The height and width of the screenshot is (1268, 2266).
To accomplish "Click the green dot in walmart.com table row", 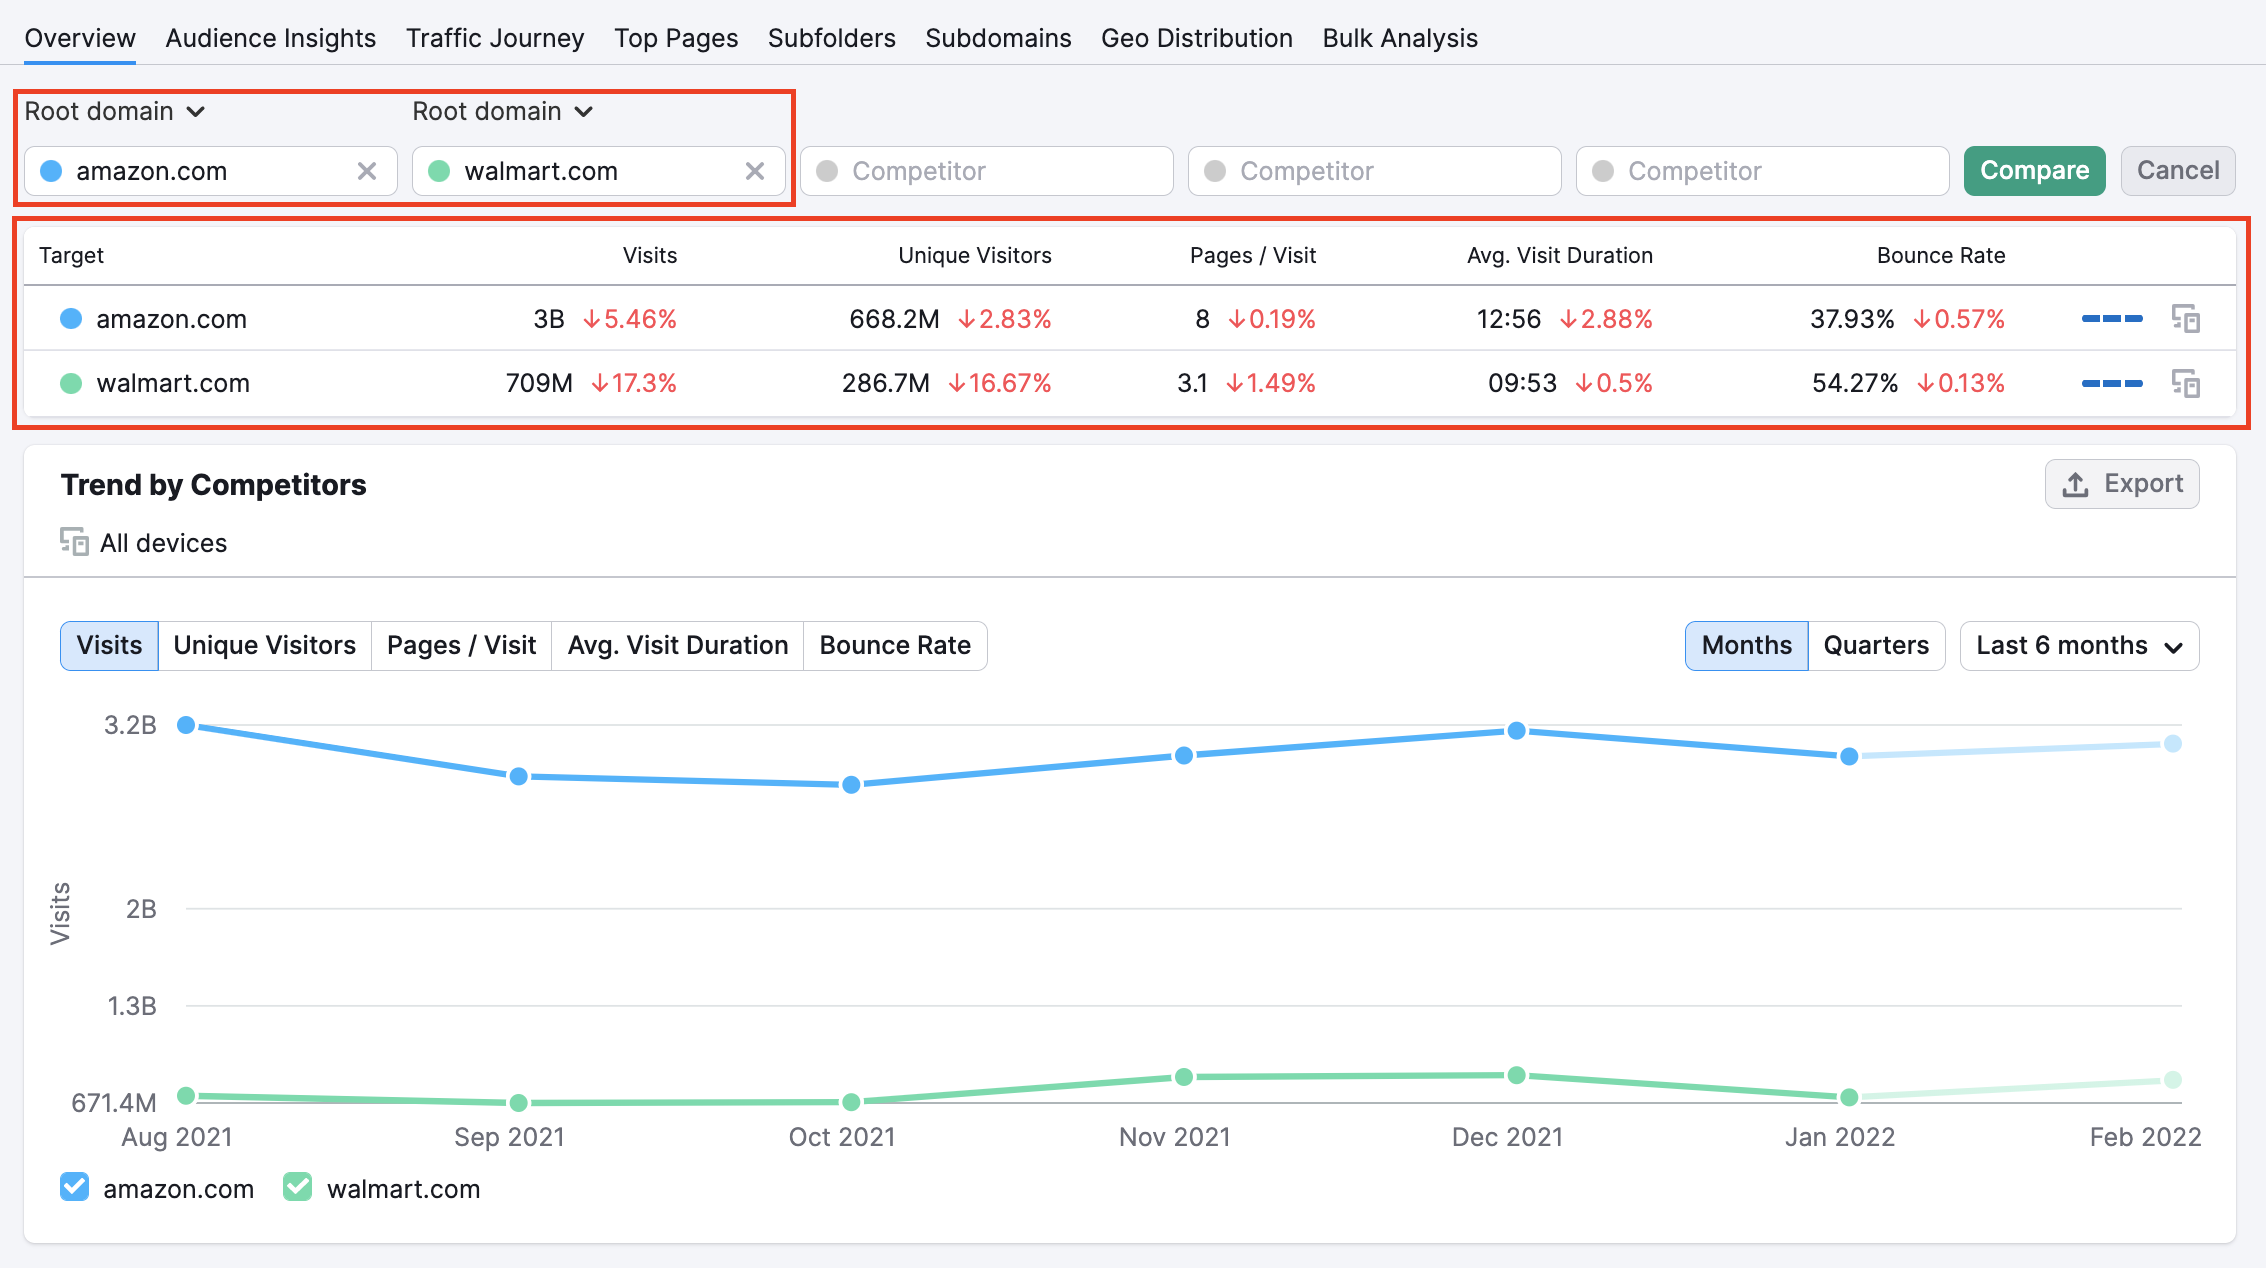I will click(x=71, y=383).
